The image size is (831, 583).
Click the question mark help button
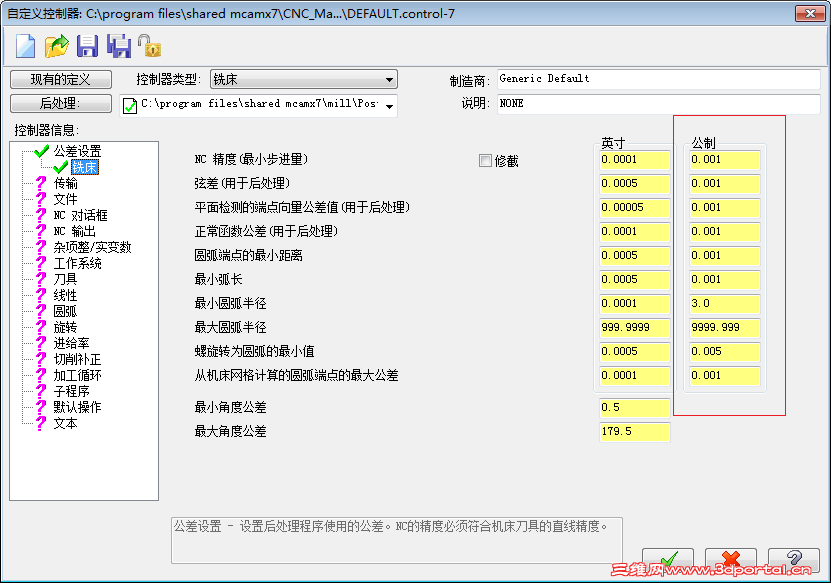(x=793, y=561)
